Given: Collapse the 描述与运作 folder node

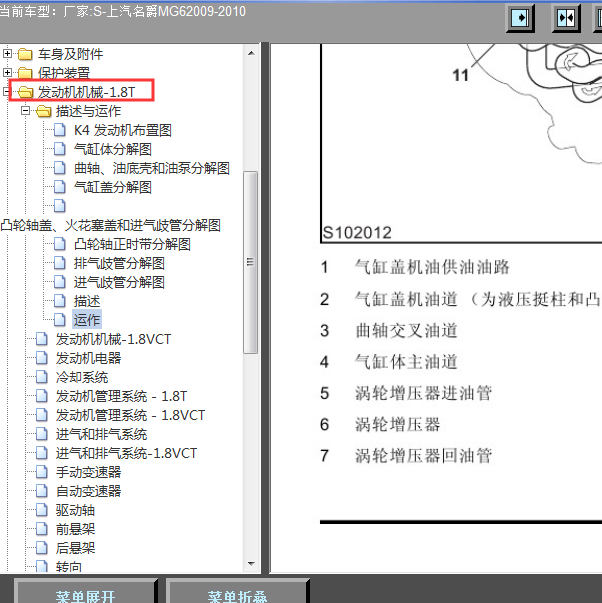Looking at the screenshot, I should click(25, 111).
